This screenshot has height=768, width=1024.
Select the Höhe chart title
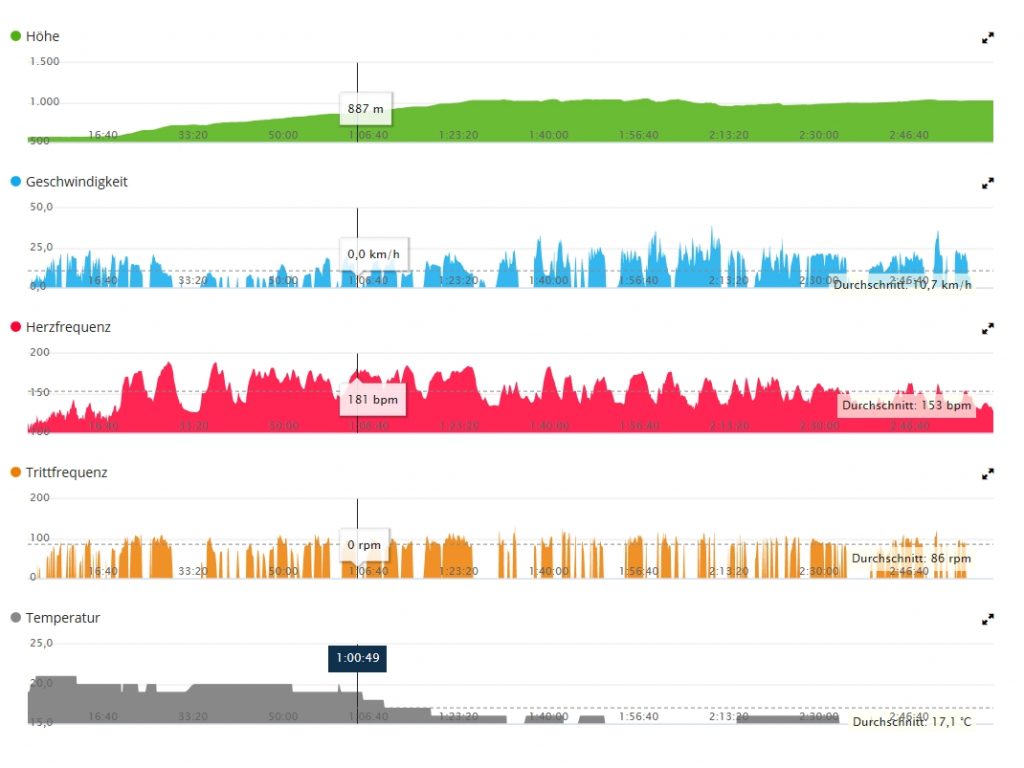point(42,37)
